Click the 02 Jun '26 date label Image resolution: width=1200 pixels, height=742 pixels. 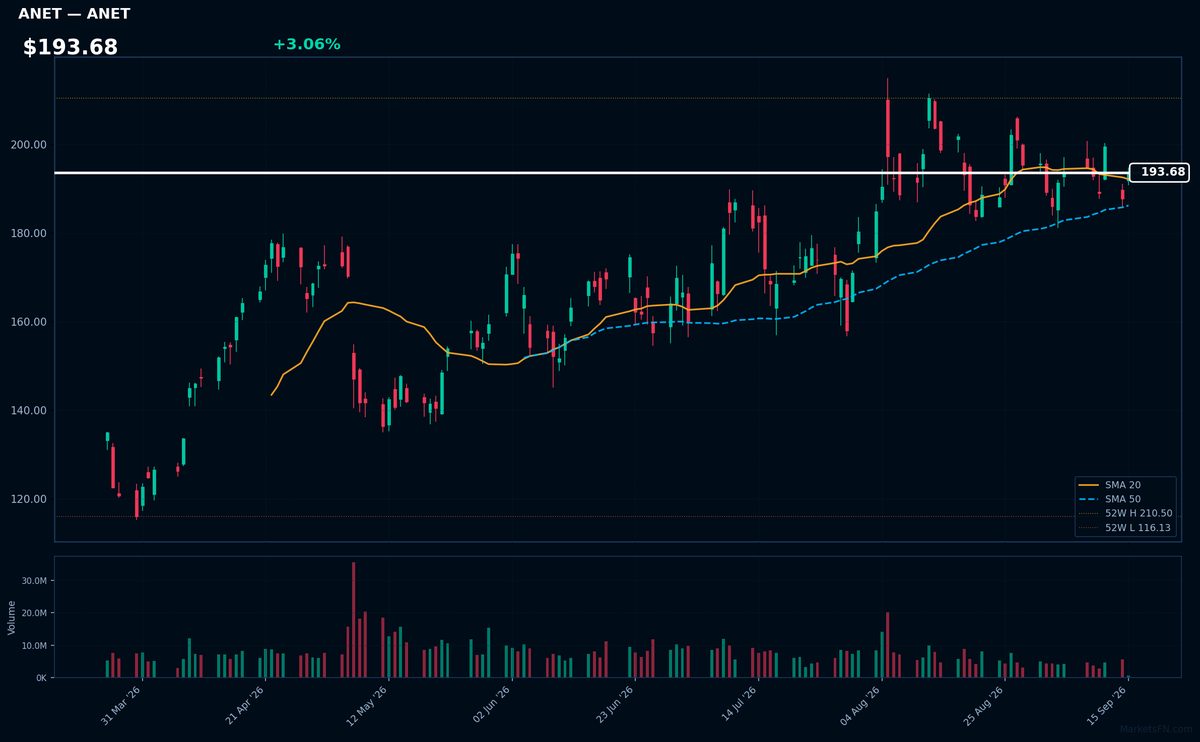click(490, 705)
